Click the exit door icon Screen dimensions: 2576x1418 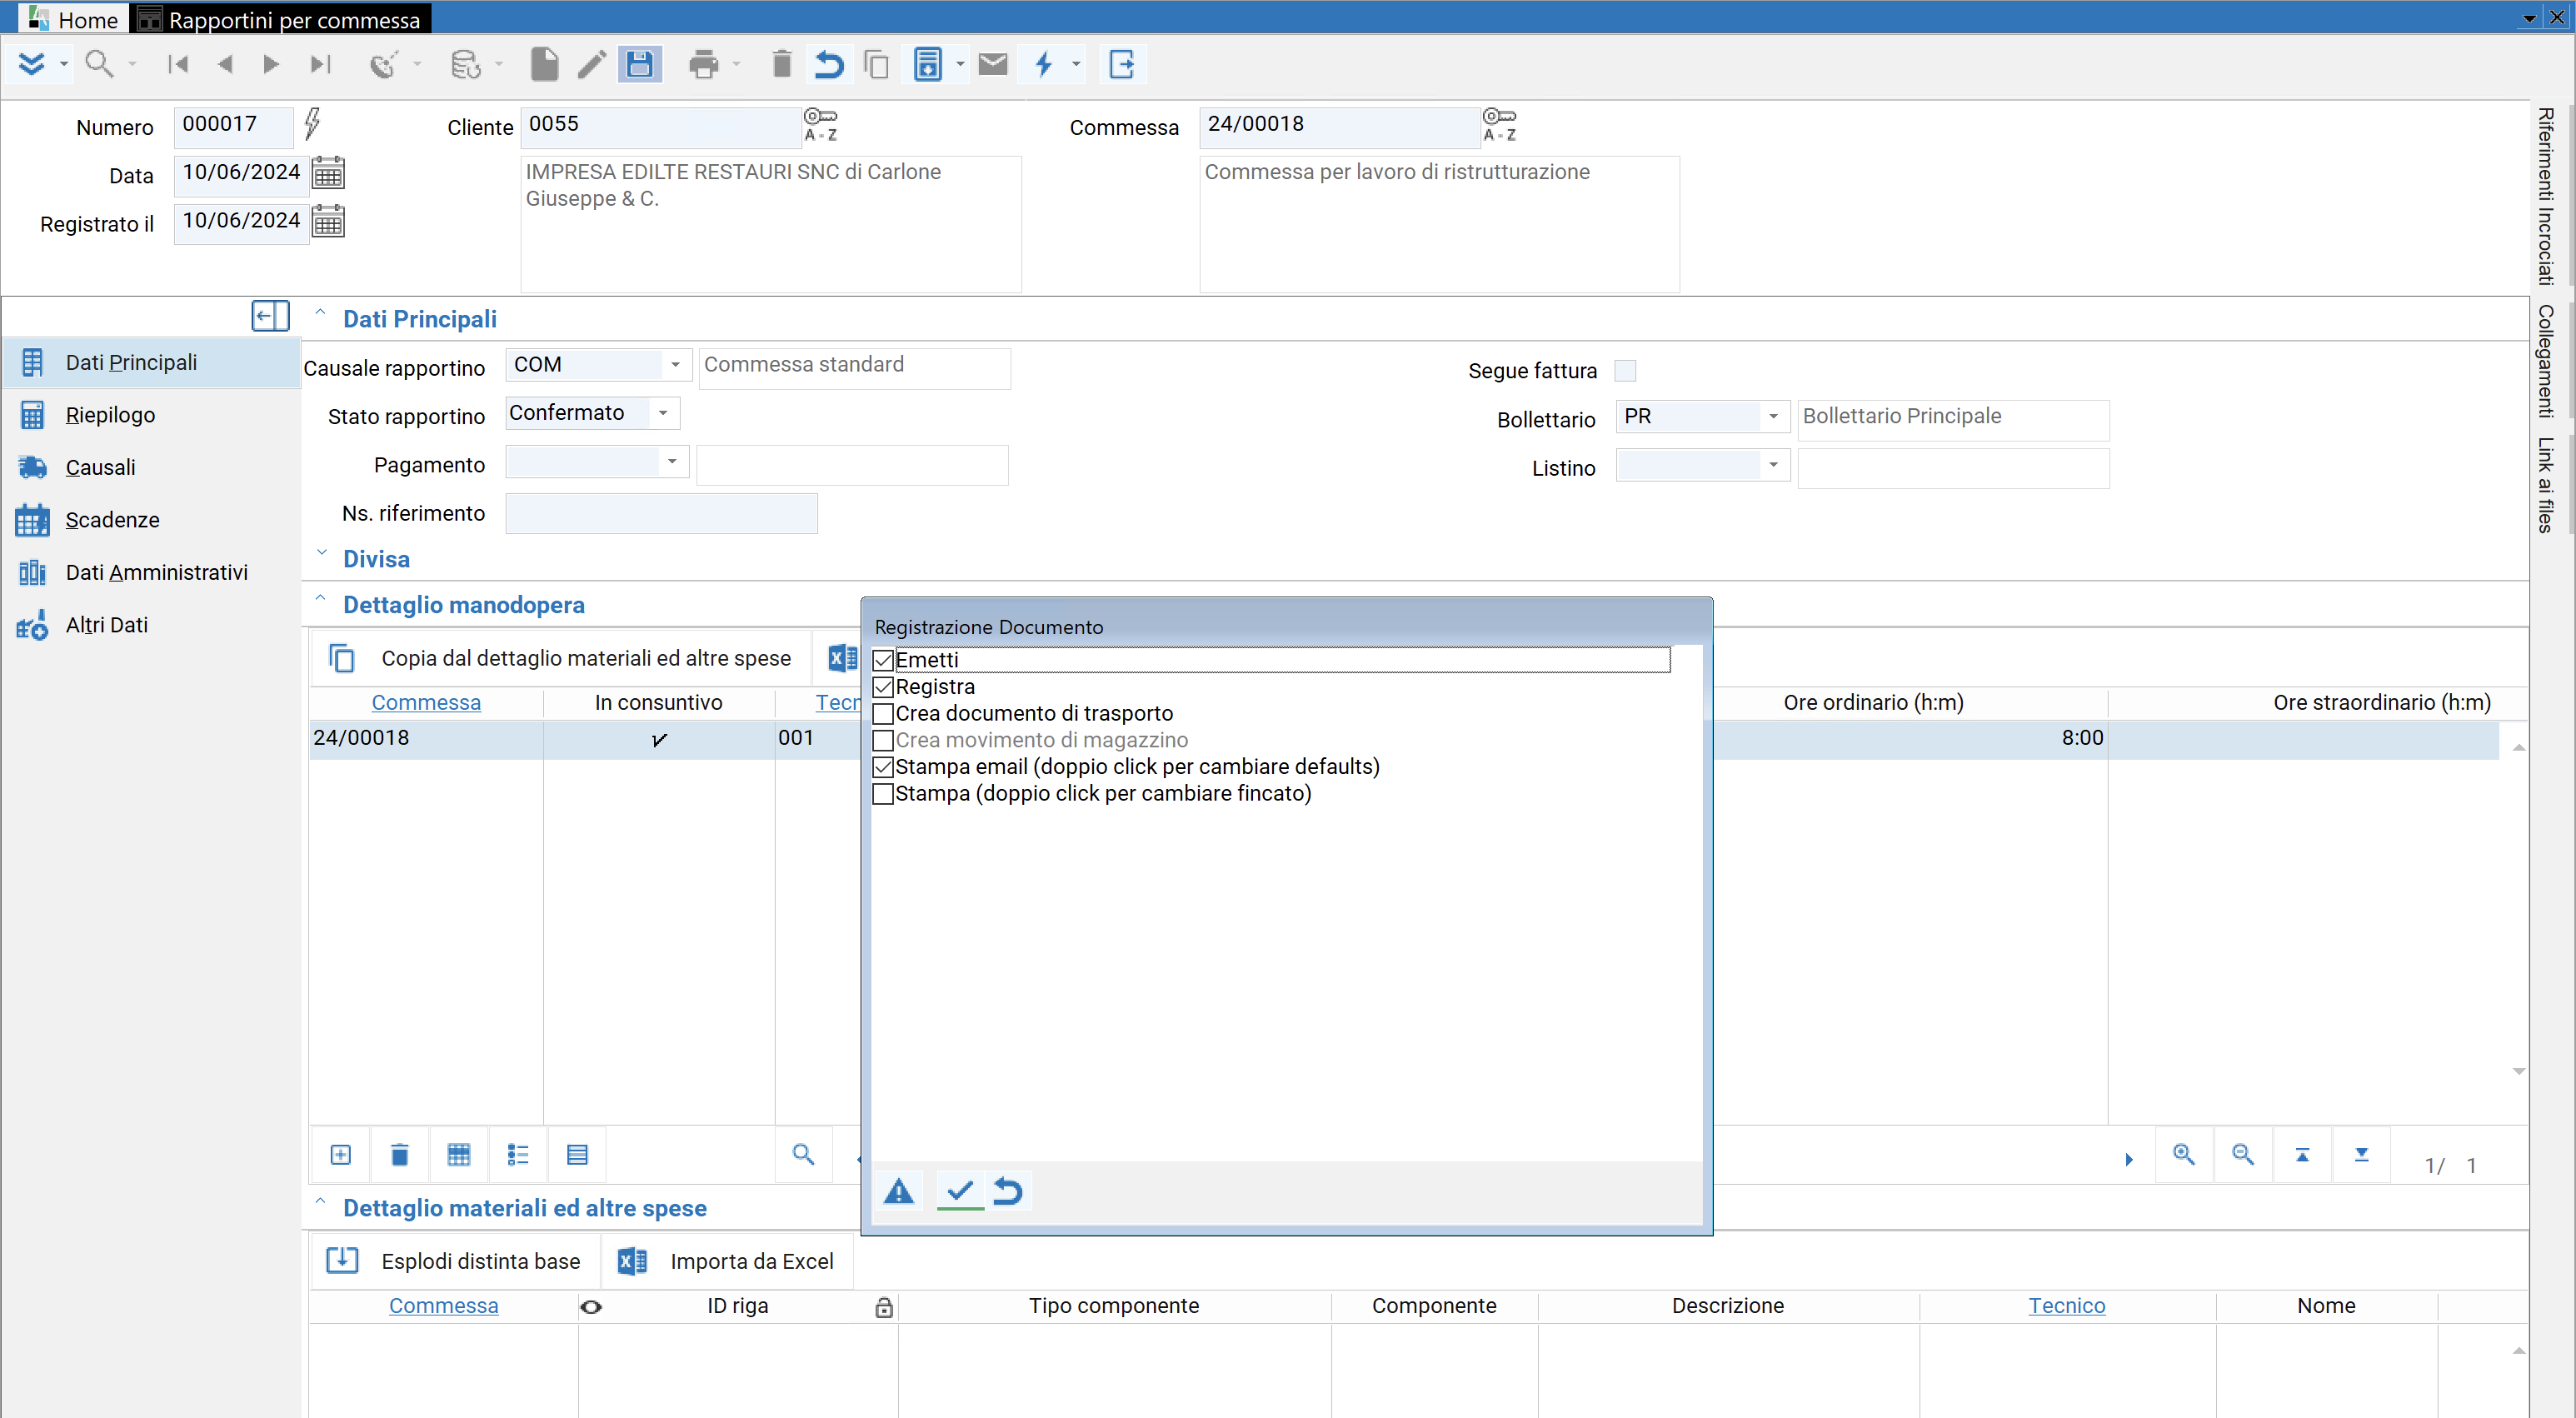1122,64
